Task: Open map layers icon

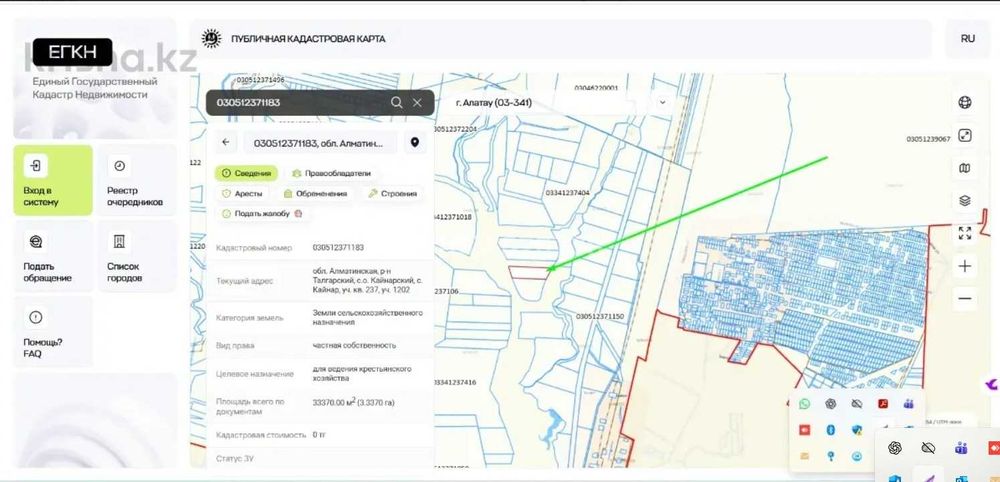Action: 965,201
